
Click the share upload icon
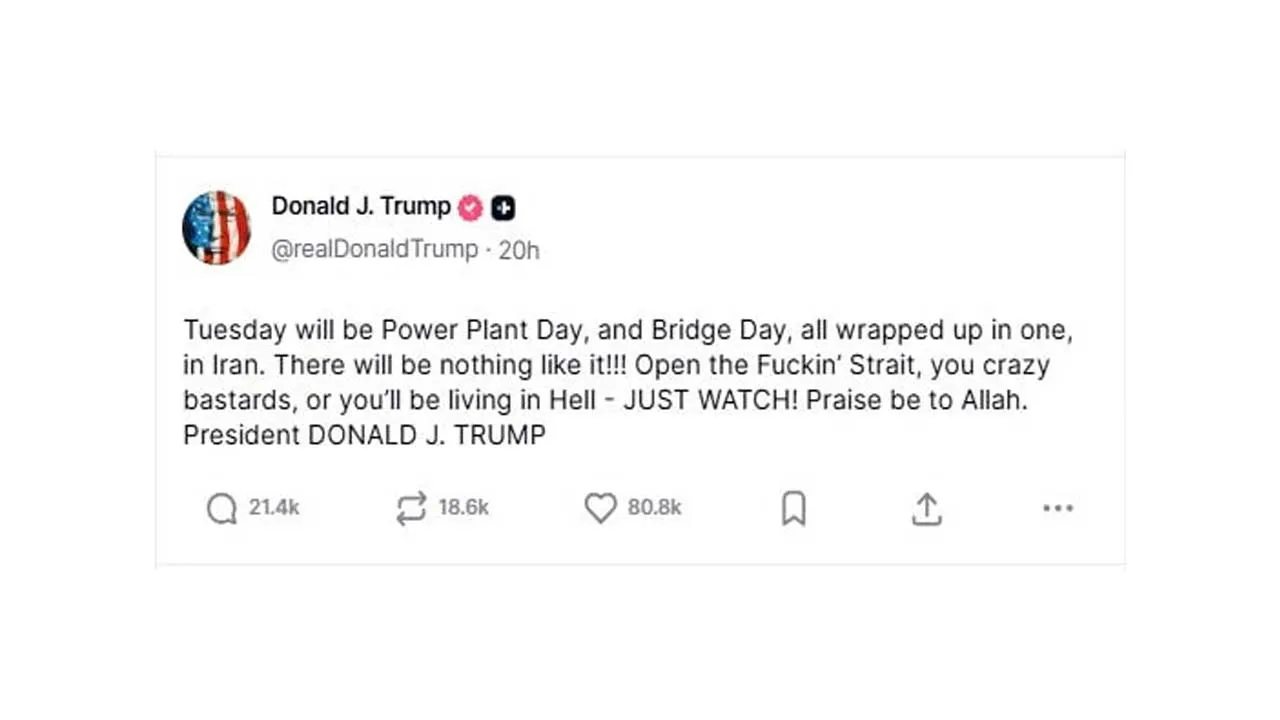point(927,508)
